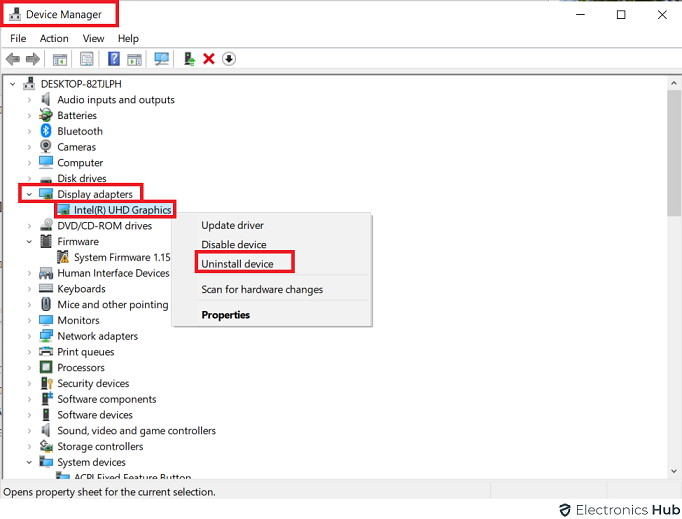This screenshot has width=682, height=519.
Task: Click the DVD/CD-ROM drives disc icon
Action: (x=46, y=225)
